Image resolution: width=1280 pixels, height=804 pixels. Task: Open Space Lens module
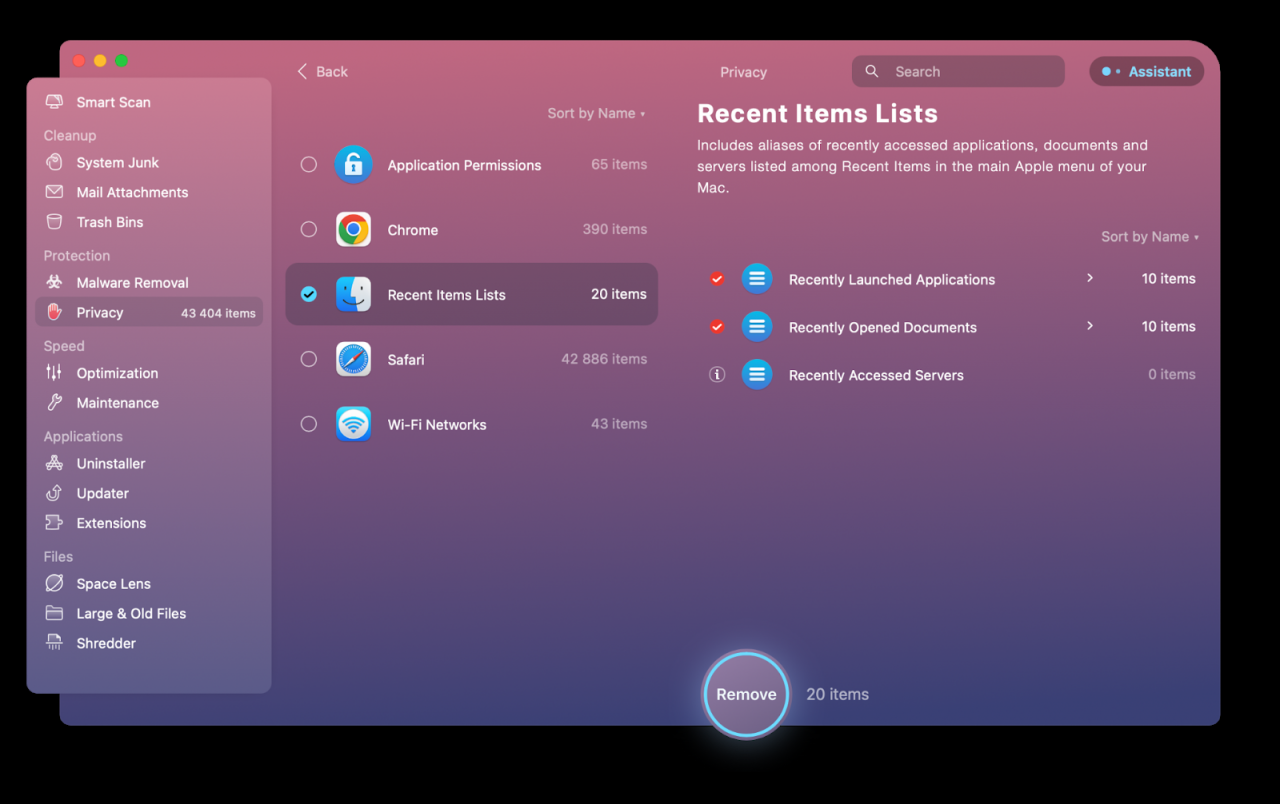[x=149, y=583]
